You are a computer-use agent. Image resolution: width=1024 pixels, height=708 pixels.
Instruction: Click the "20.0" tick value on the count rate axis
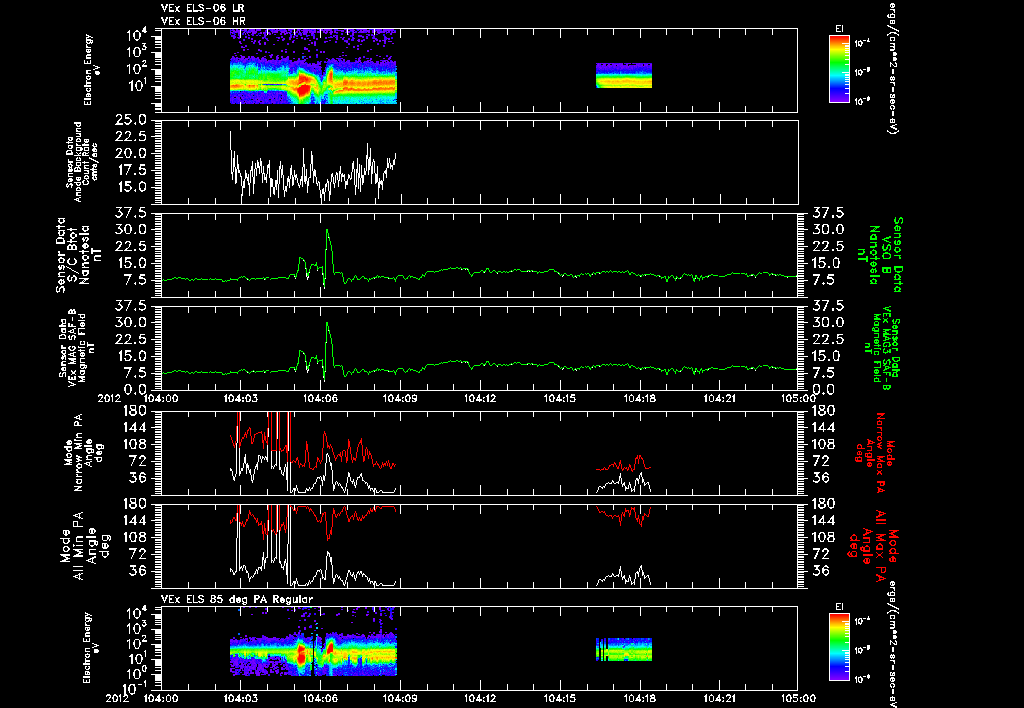(133, 153)
